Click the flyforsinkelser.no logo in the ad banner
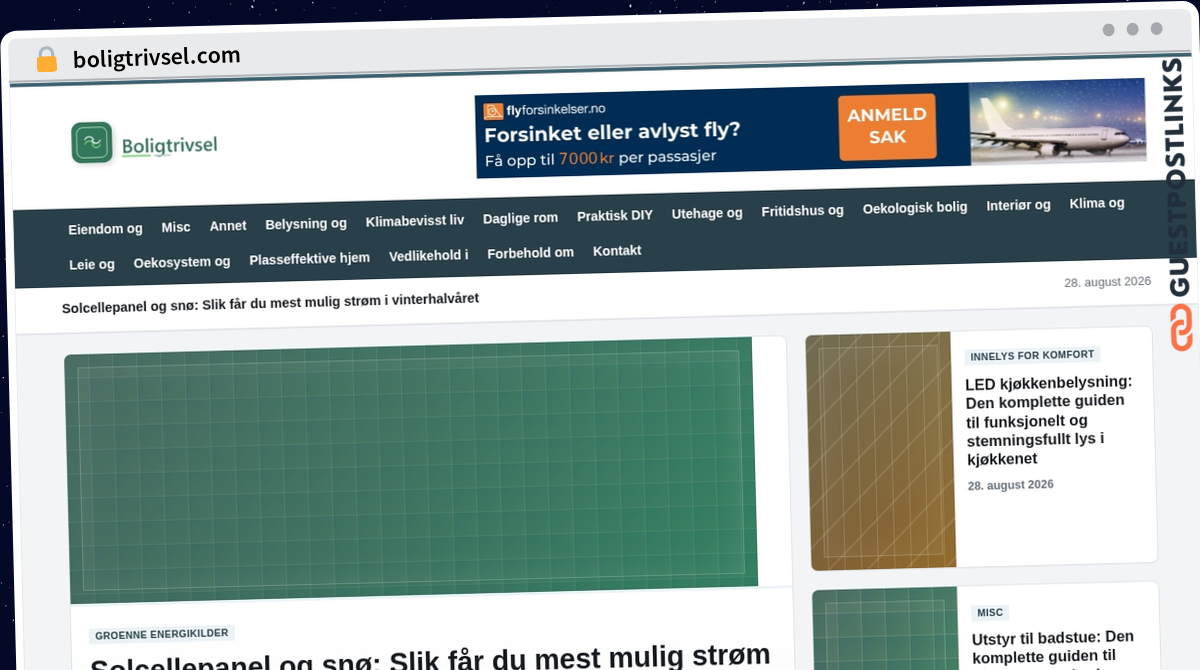 coord(544,109)
